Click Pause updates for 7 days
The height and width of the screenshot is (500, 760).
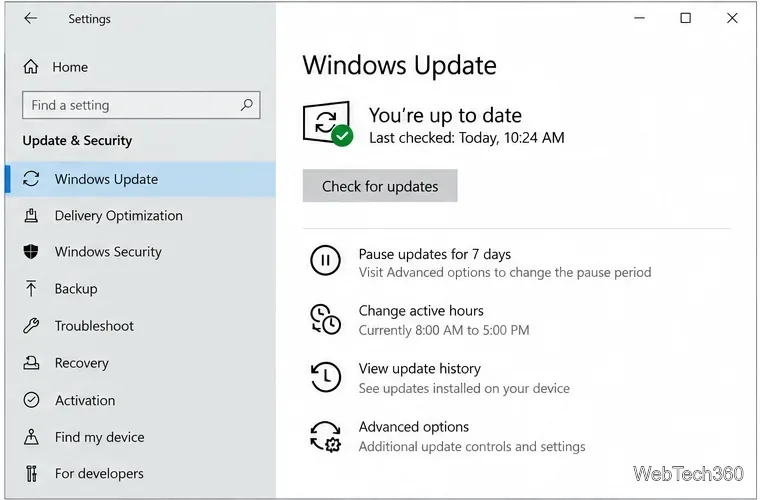pyautogui.click(x=435, y=254)
